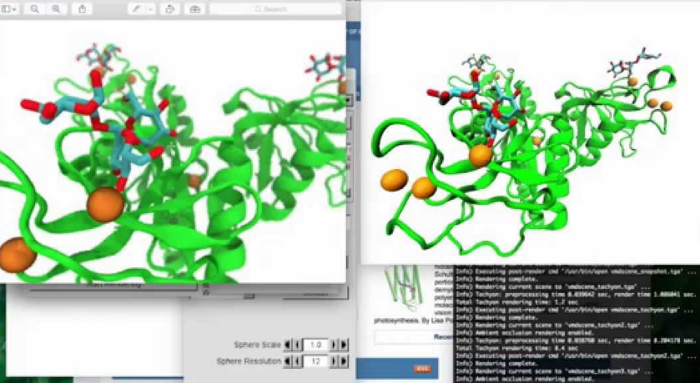Click the zoom in magnifier icon
Screen dimensions: 700x383
(56, 9)
